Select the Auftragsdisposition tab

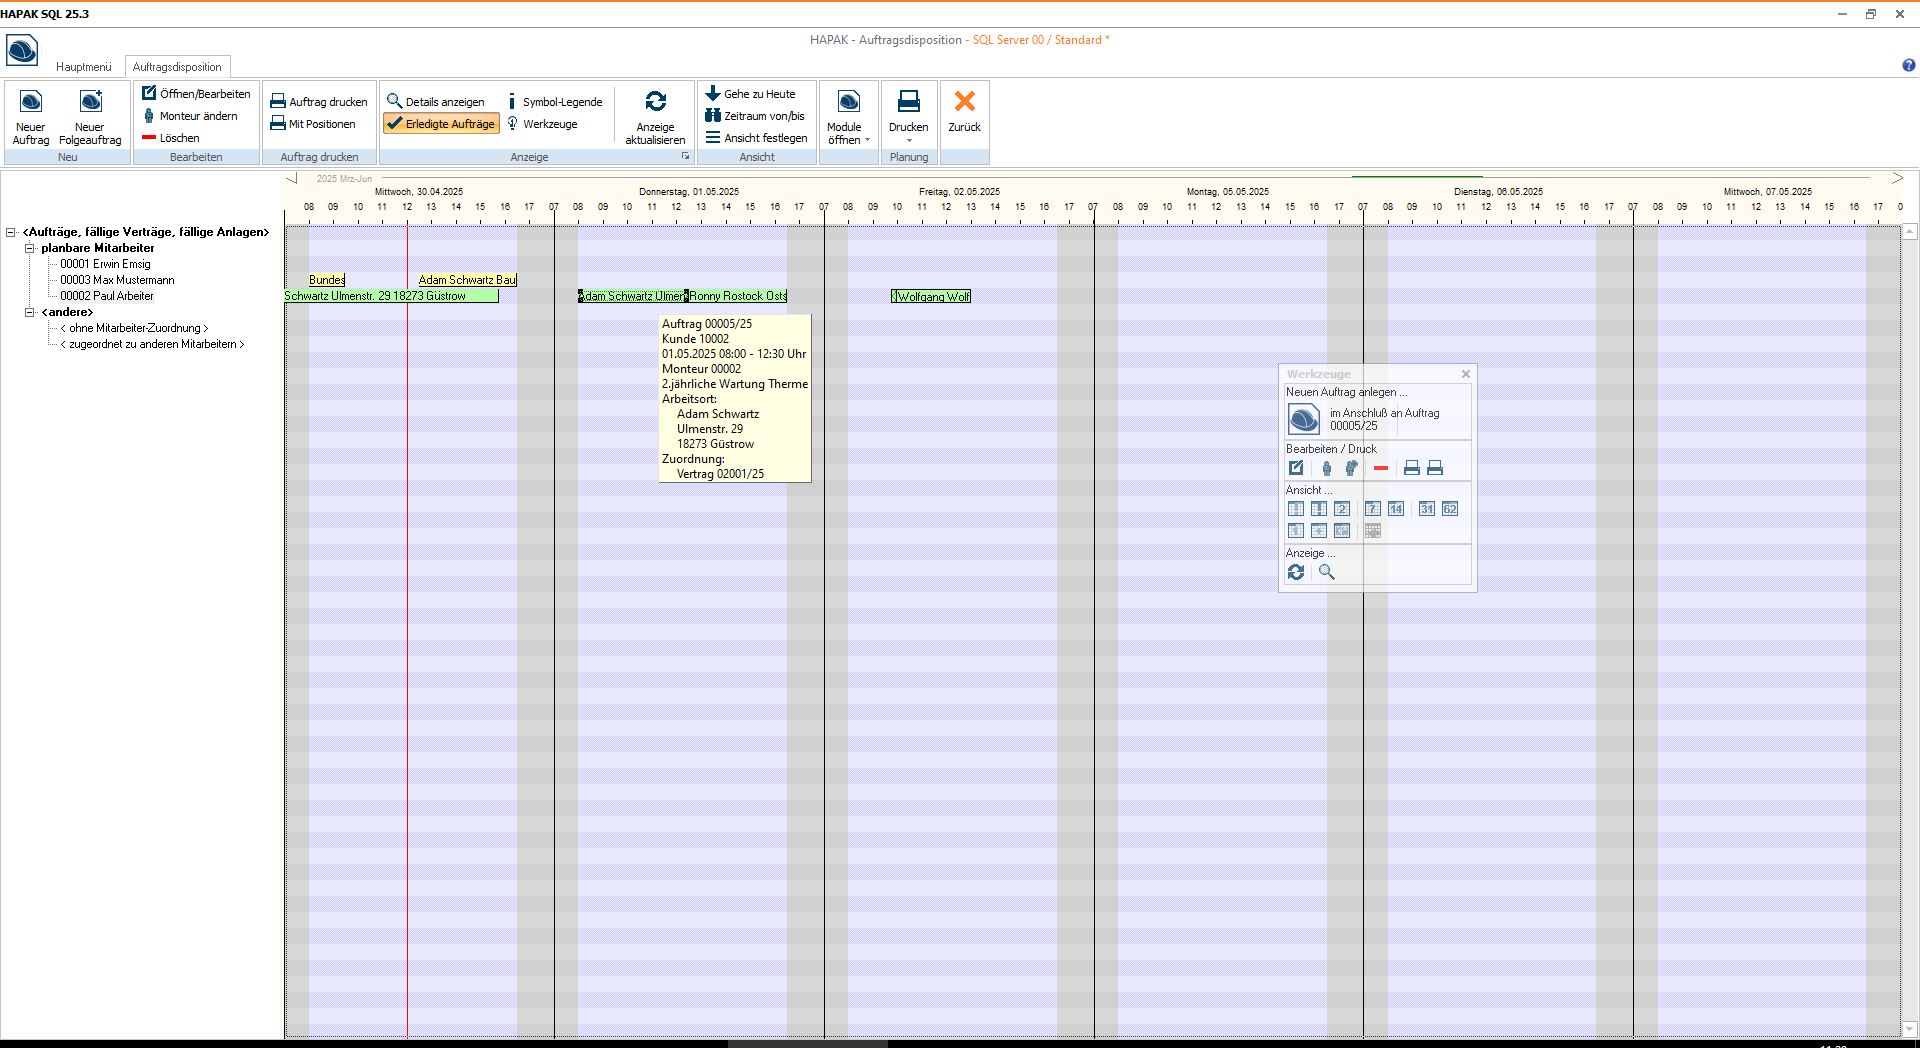point(177,67)
